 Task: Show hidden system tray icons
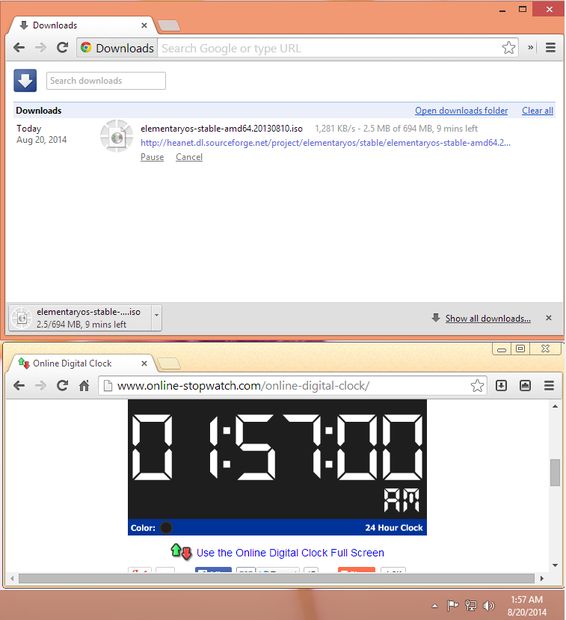pyautogui.click(x=435, y=606)
